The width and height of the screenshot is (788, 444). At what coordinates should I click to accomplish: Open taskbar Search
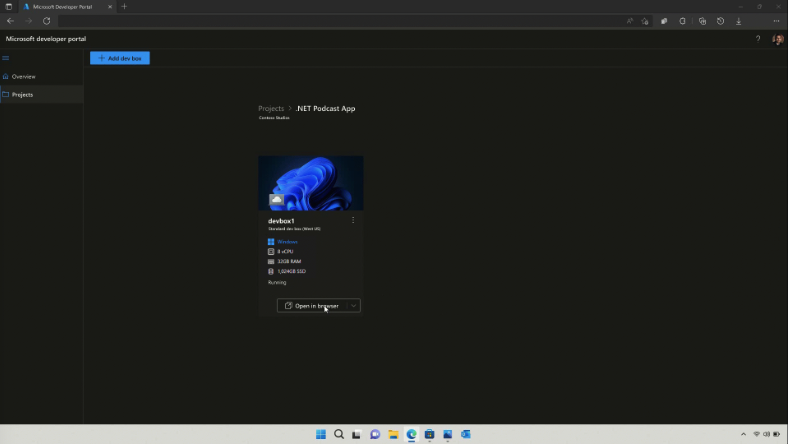pyautogui.click(x=339, y=434)
